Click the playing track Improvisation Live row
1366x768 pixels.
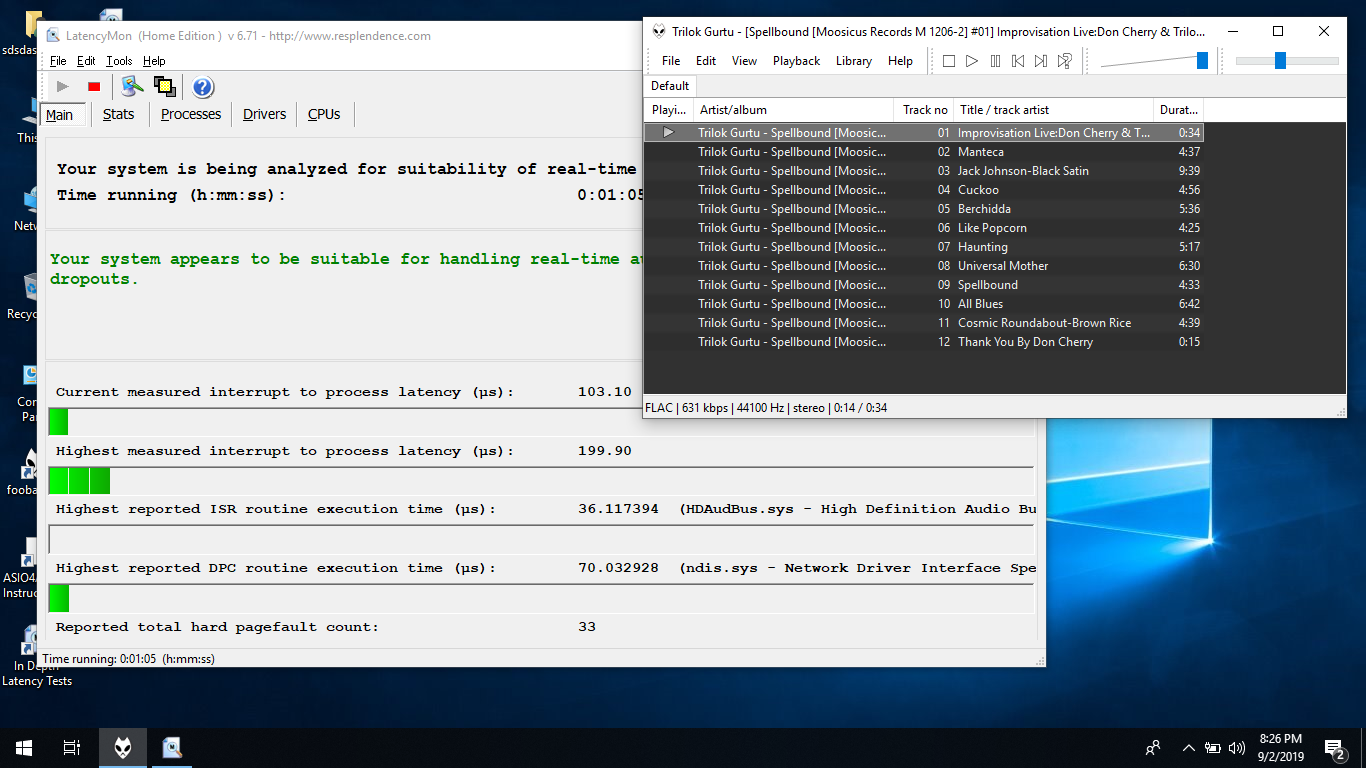[924, 133]
